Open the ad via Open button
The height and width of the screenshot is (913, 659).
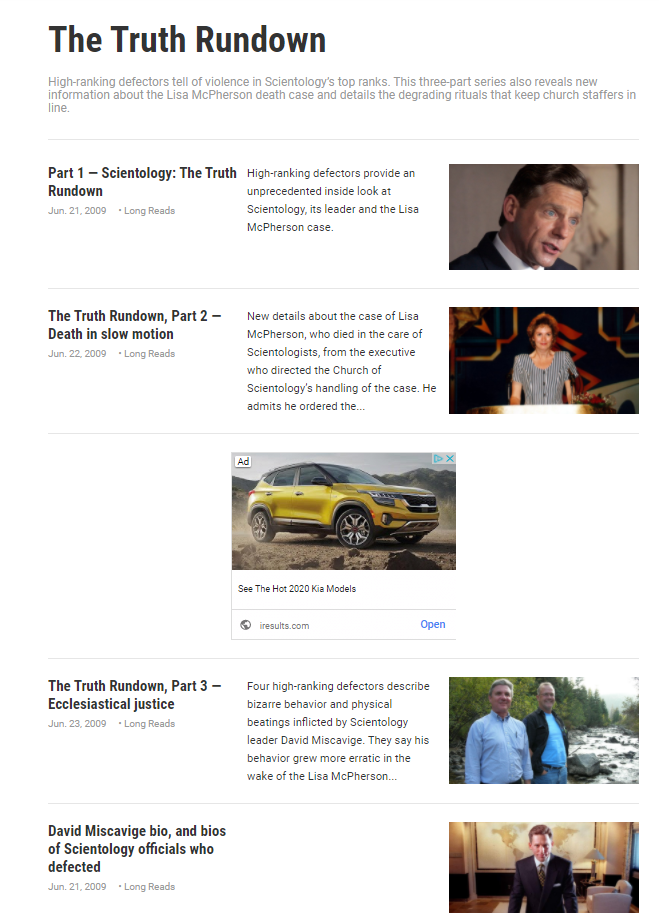(x=433, y=624)
